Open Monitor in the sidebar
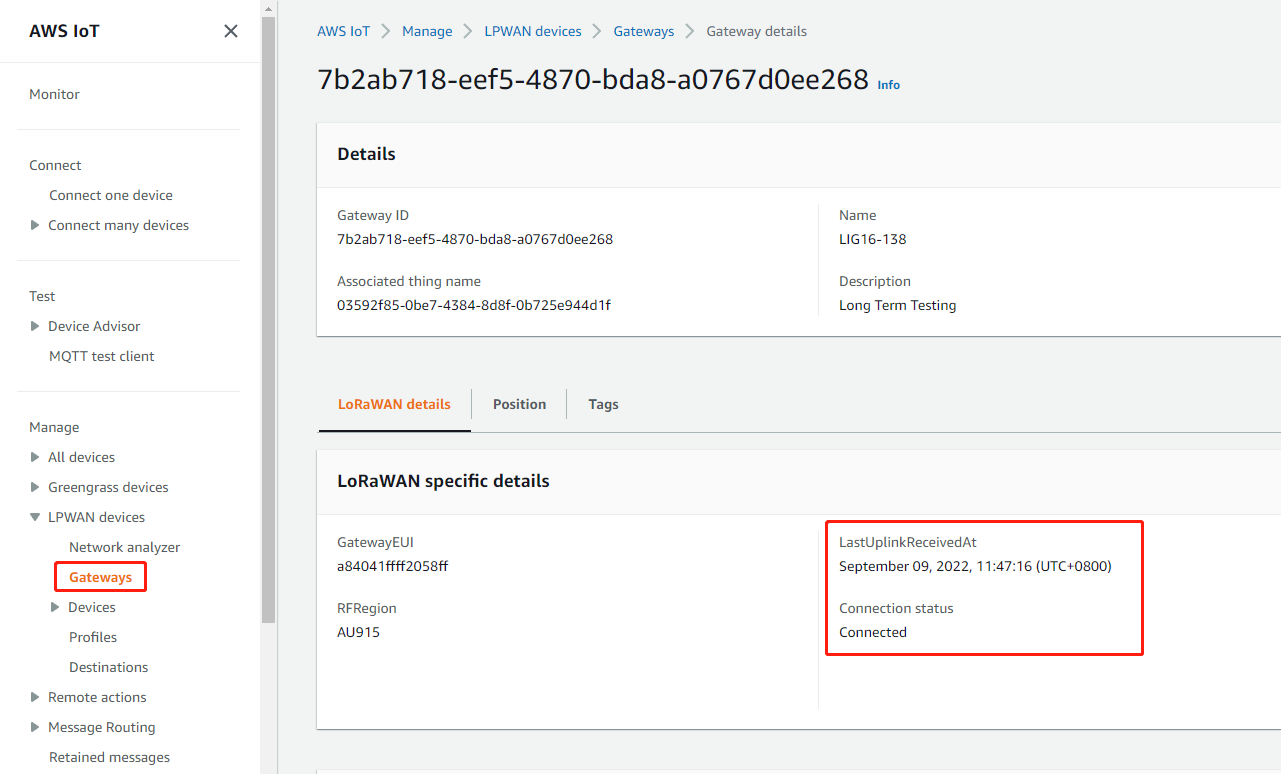Image resolution: width=1281 pixels, height=774 pixels. tap(54, 94)
